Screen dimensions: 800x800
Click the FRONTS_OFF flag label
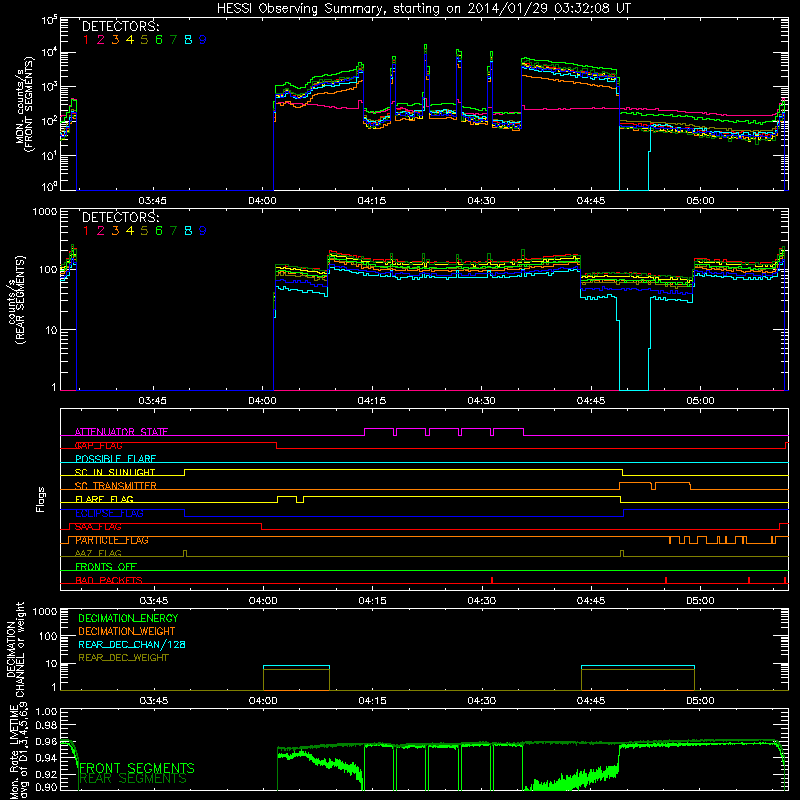[106, 567]
